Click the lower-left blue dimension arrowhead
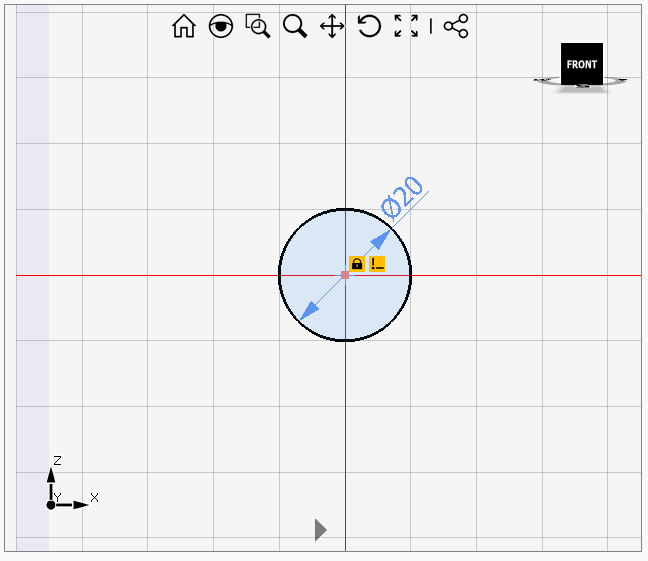 click(310, 311)
